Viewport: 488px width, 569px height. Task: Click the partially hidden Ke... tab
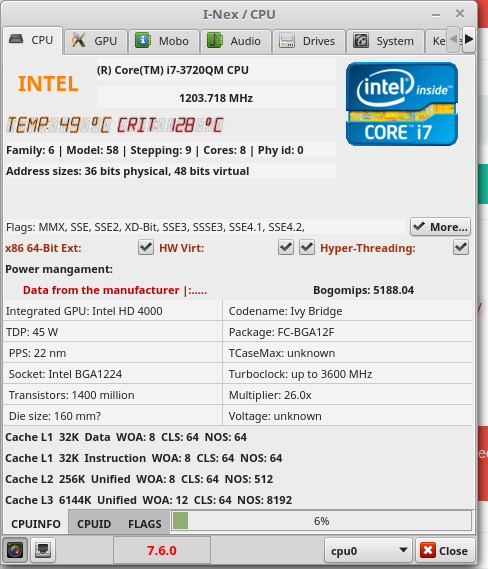point(438,41)
